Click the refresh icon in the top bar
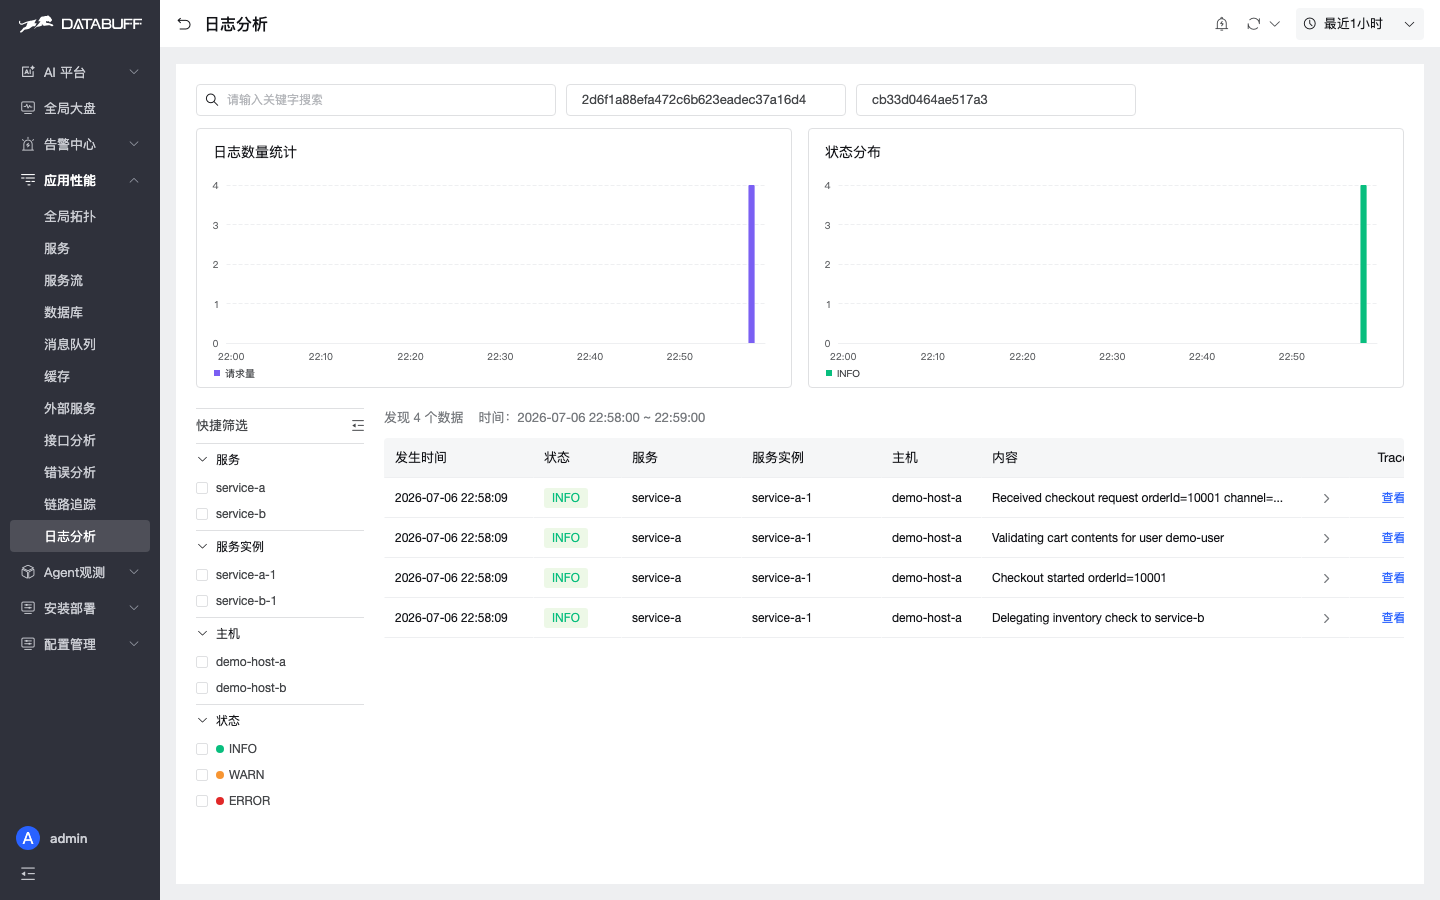Image resolution: width=1440 pixels, height=900 pixels. [1253, 24]
